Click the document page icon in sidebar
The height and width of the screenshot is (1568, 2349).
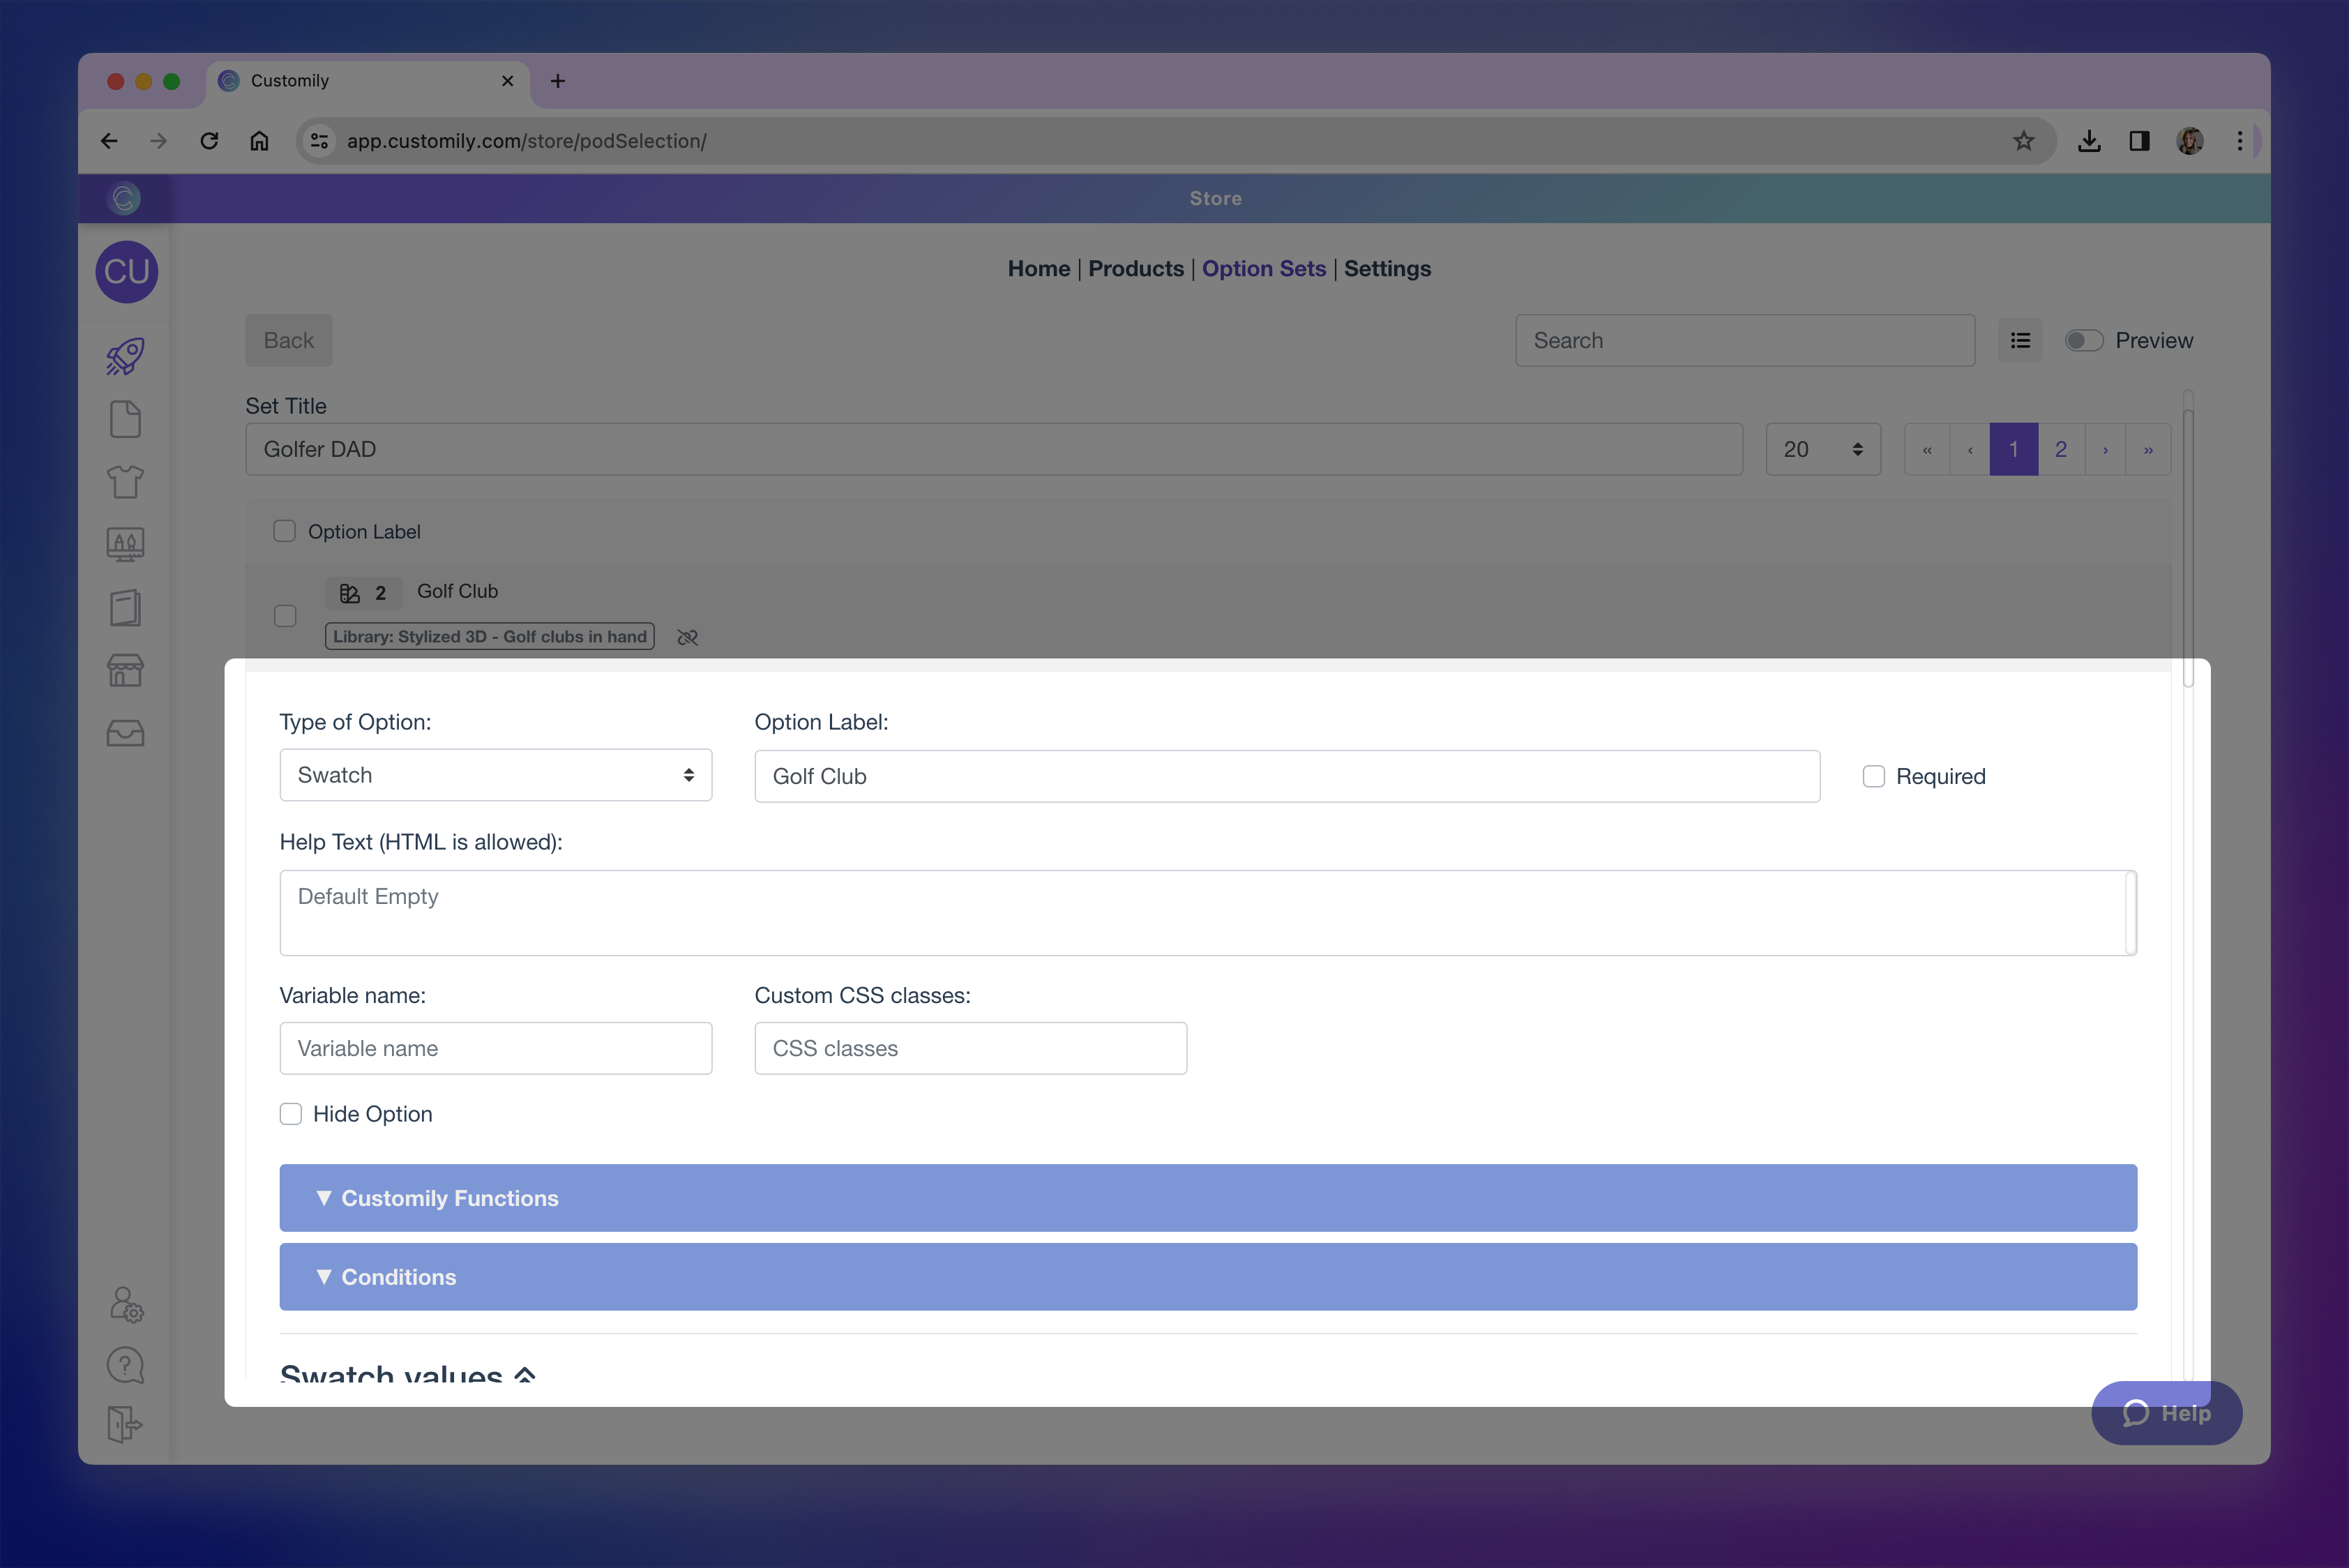coord(125,419)
